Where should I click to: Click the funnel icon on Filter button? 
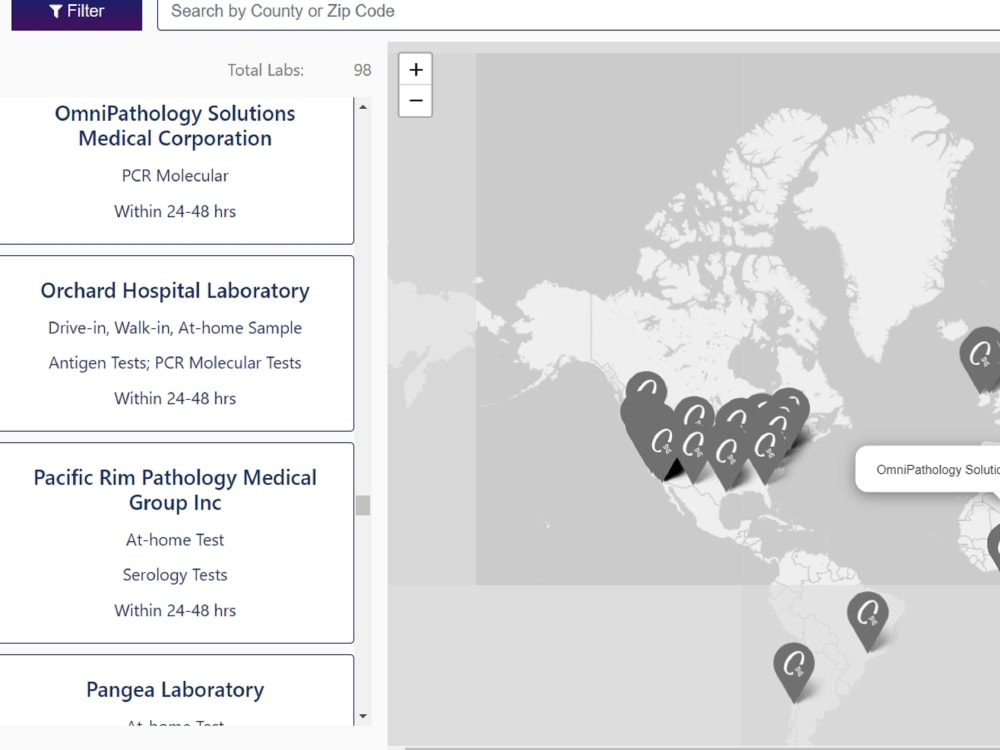coord(55,11)
